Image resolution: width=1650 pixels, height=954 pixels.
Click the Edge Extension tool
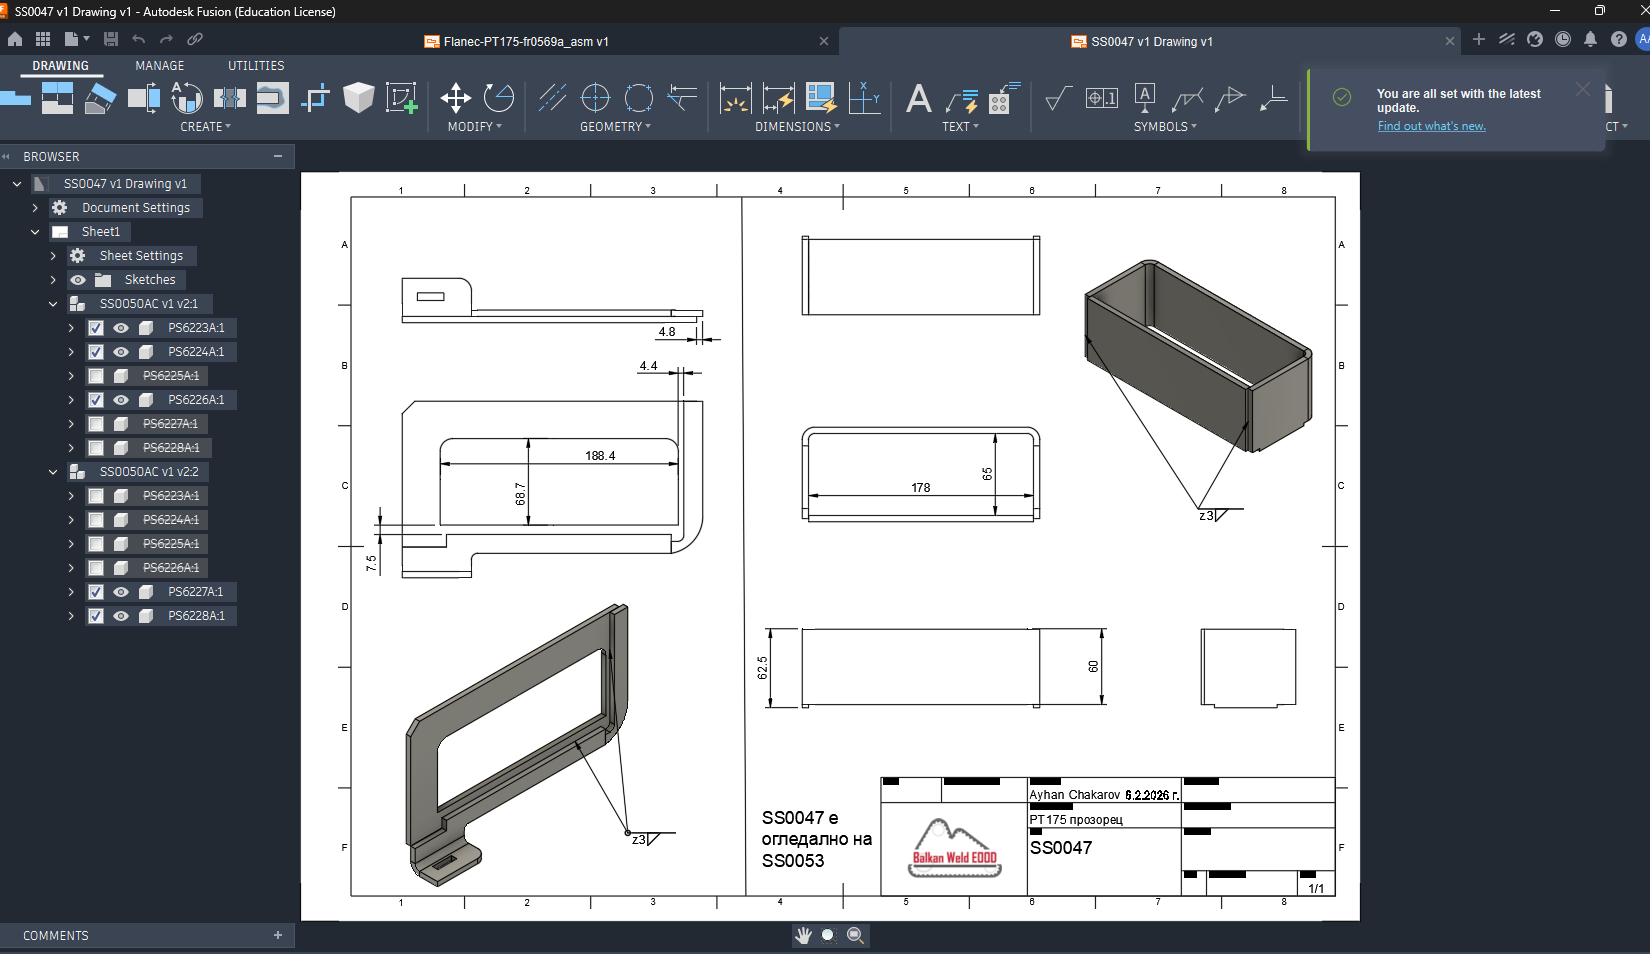click(682, 98)
